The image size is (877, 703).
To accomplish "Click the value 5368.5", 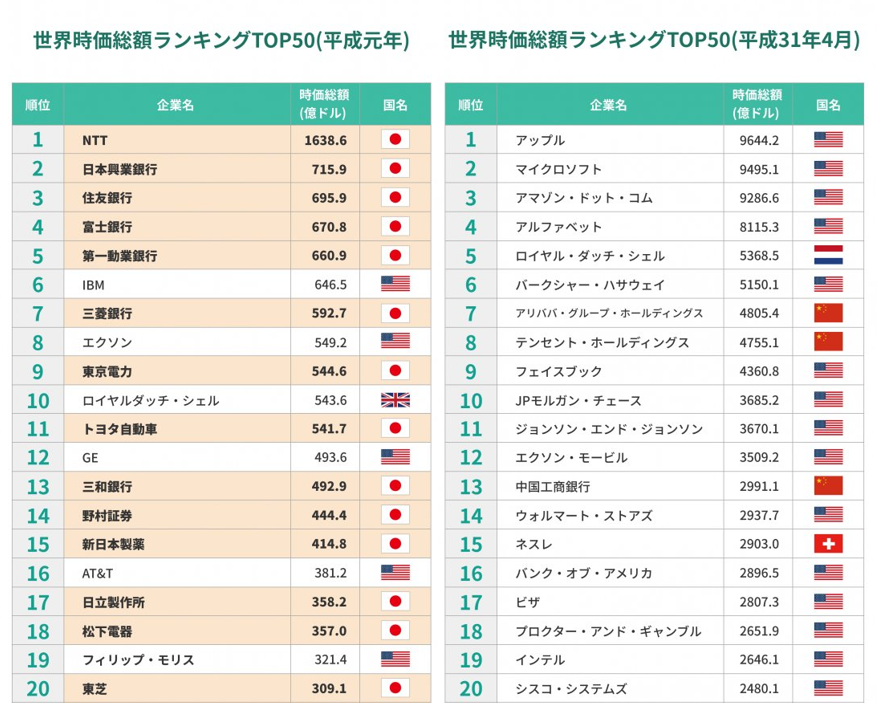I will click(759, 256).
